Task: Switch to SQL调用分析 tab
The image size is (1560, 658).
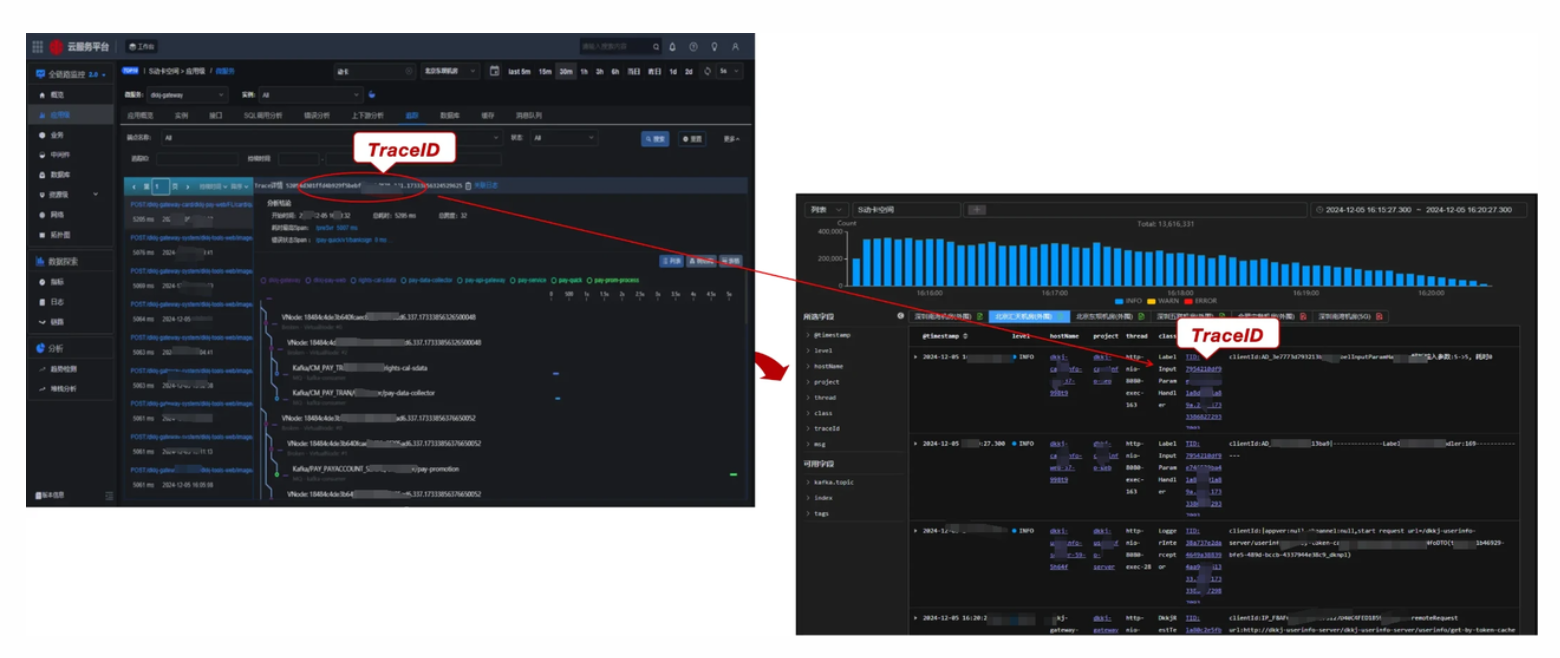Action: coord(263,115)
